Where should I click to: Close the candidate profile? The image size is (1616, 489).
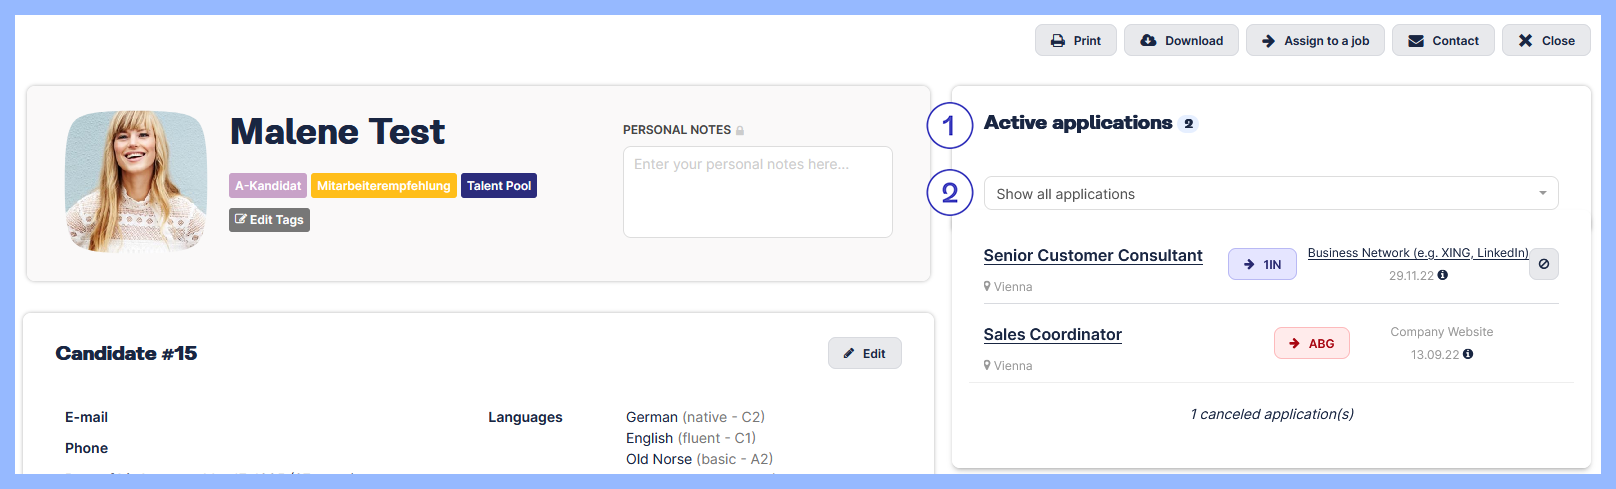coord(1546,41)
